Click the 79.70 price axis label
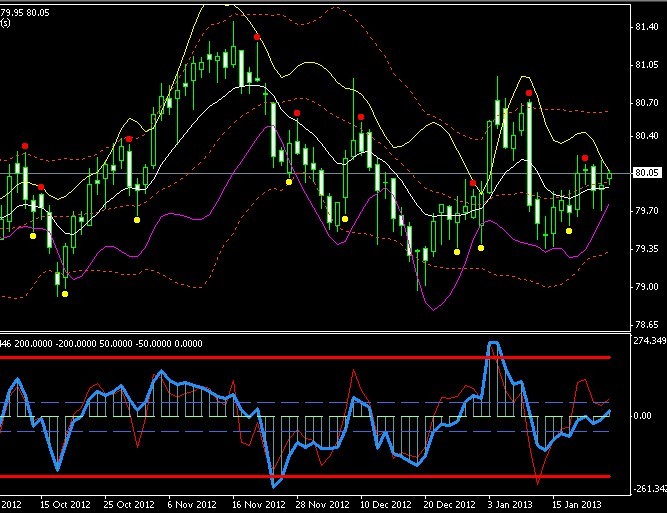Viewport: 667px width, 513px height. [647, 211]
